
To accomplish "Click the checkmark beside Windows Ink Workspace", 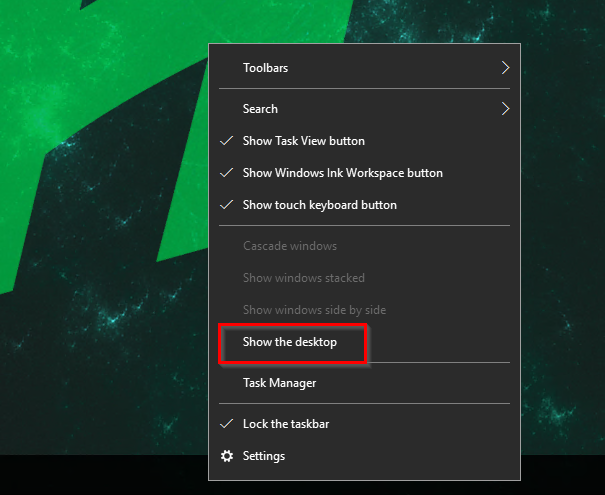I will pyautogui.click(x=227, y=173).
